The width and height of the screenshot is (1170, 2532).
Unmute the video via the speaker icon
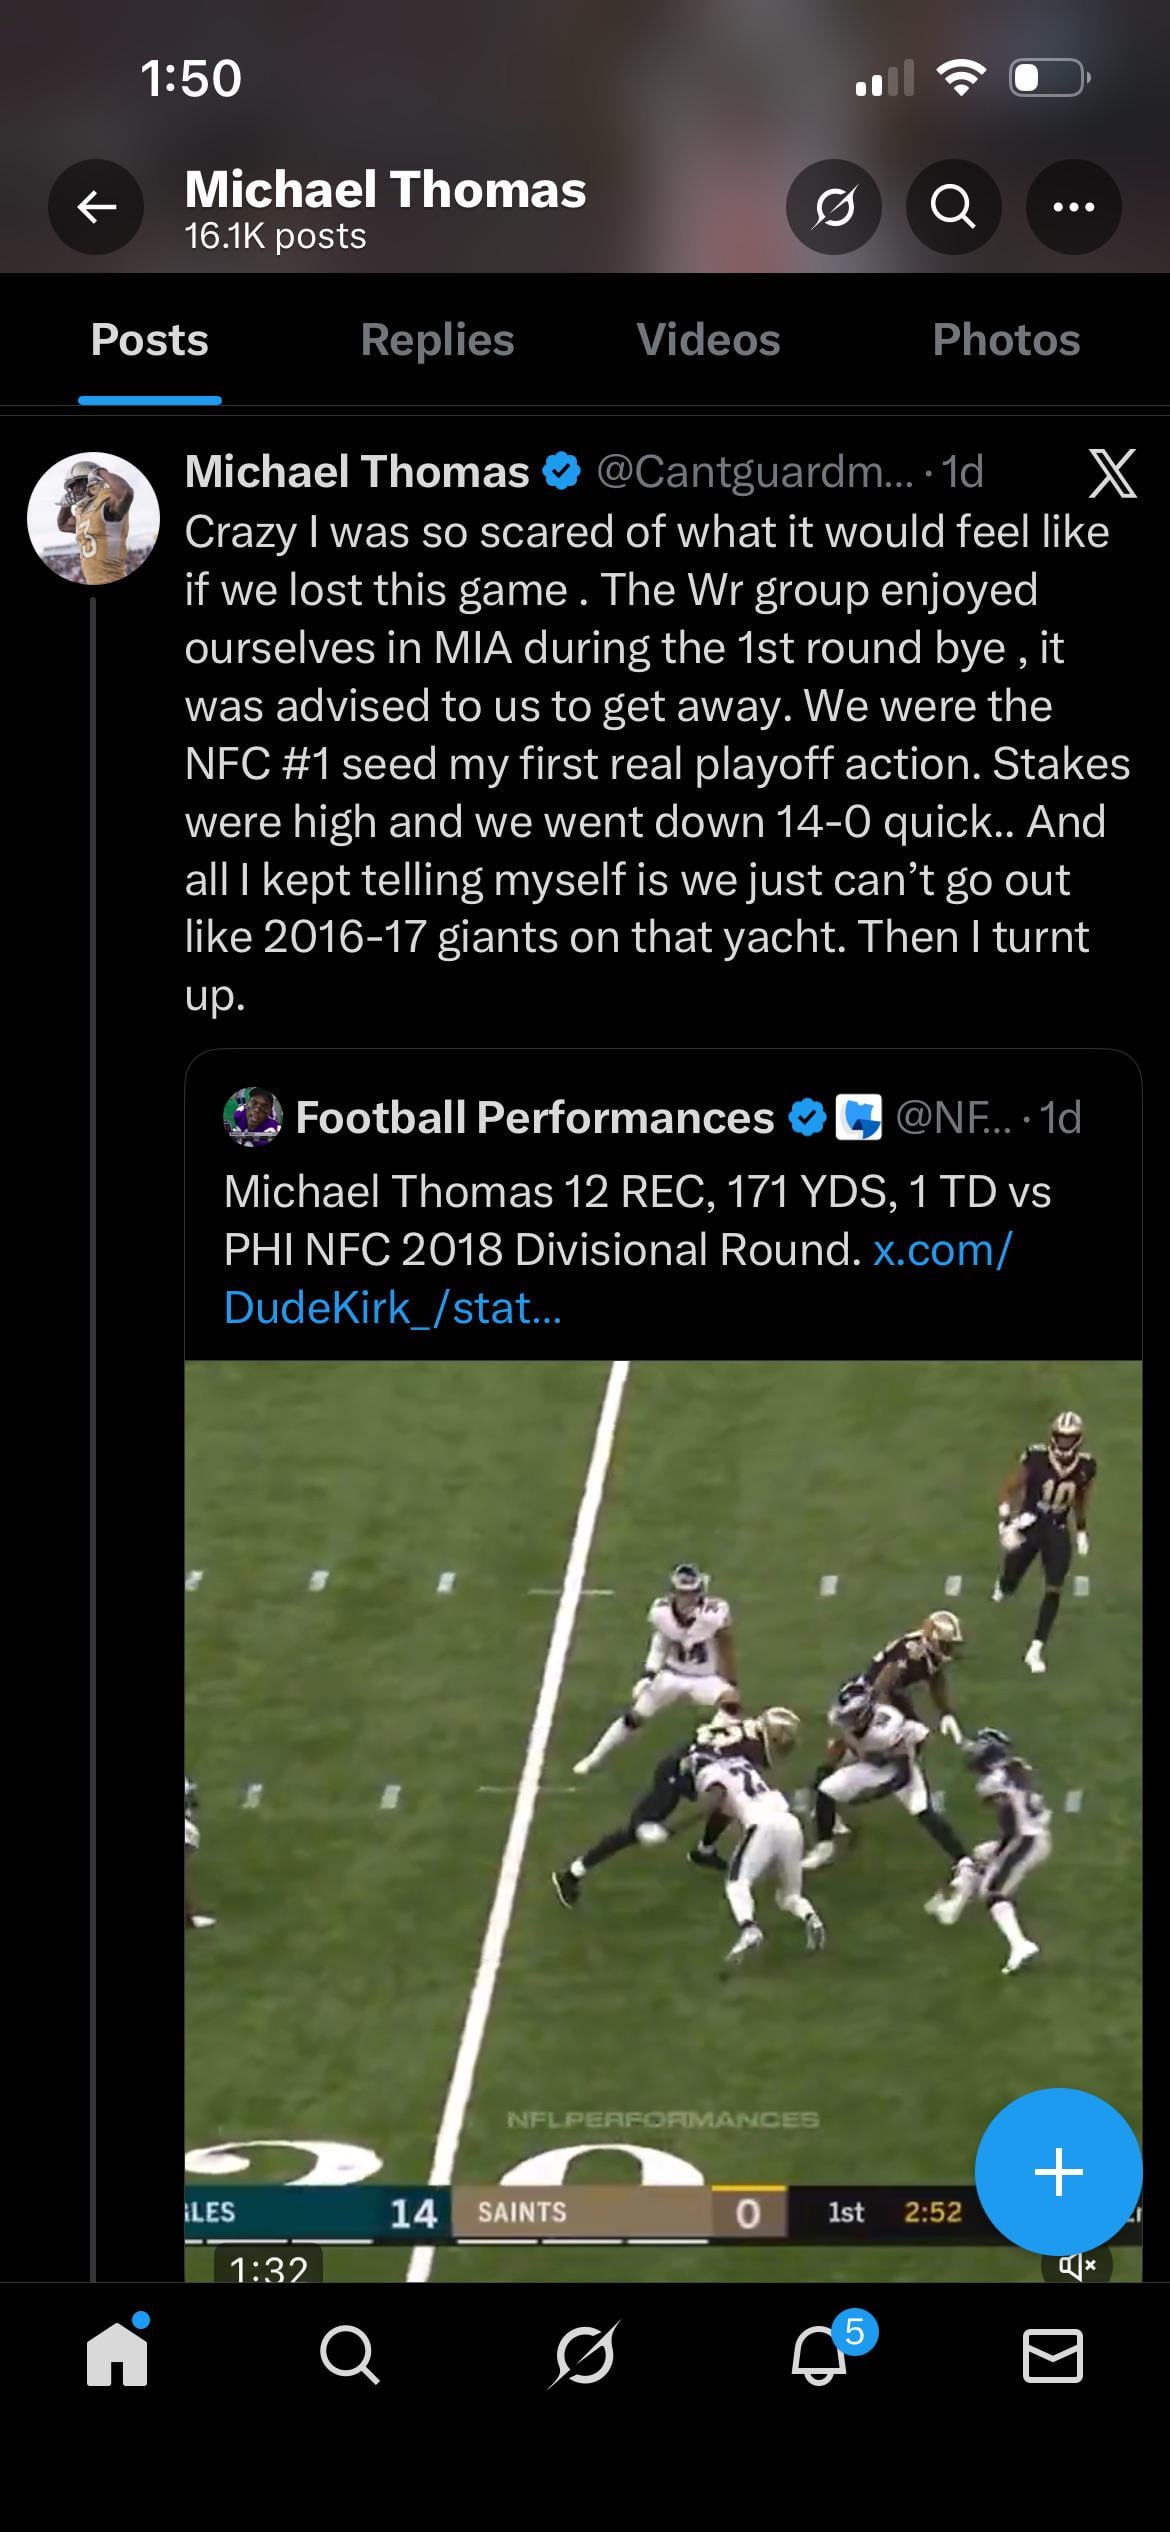pyautogui.click(x=1076, y=2264)
